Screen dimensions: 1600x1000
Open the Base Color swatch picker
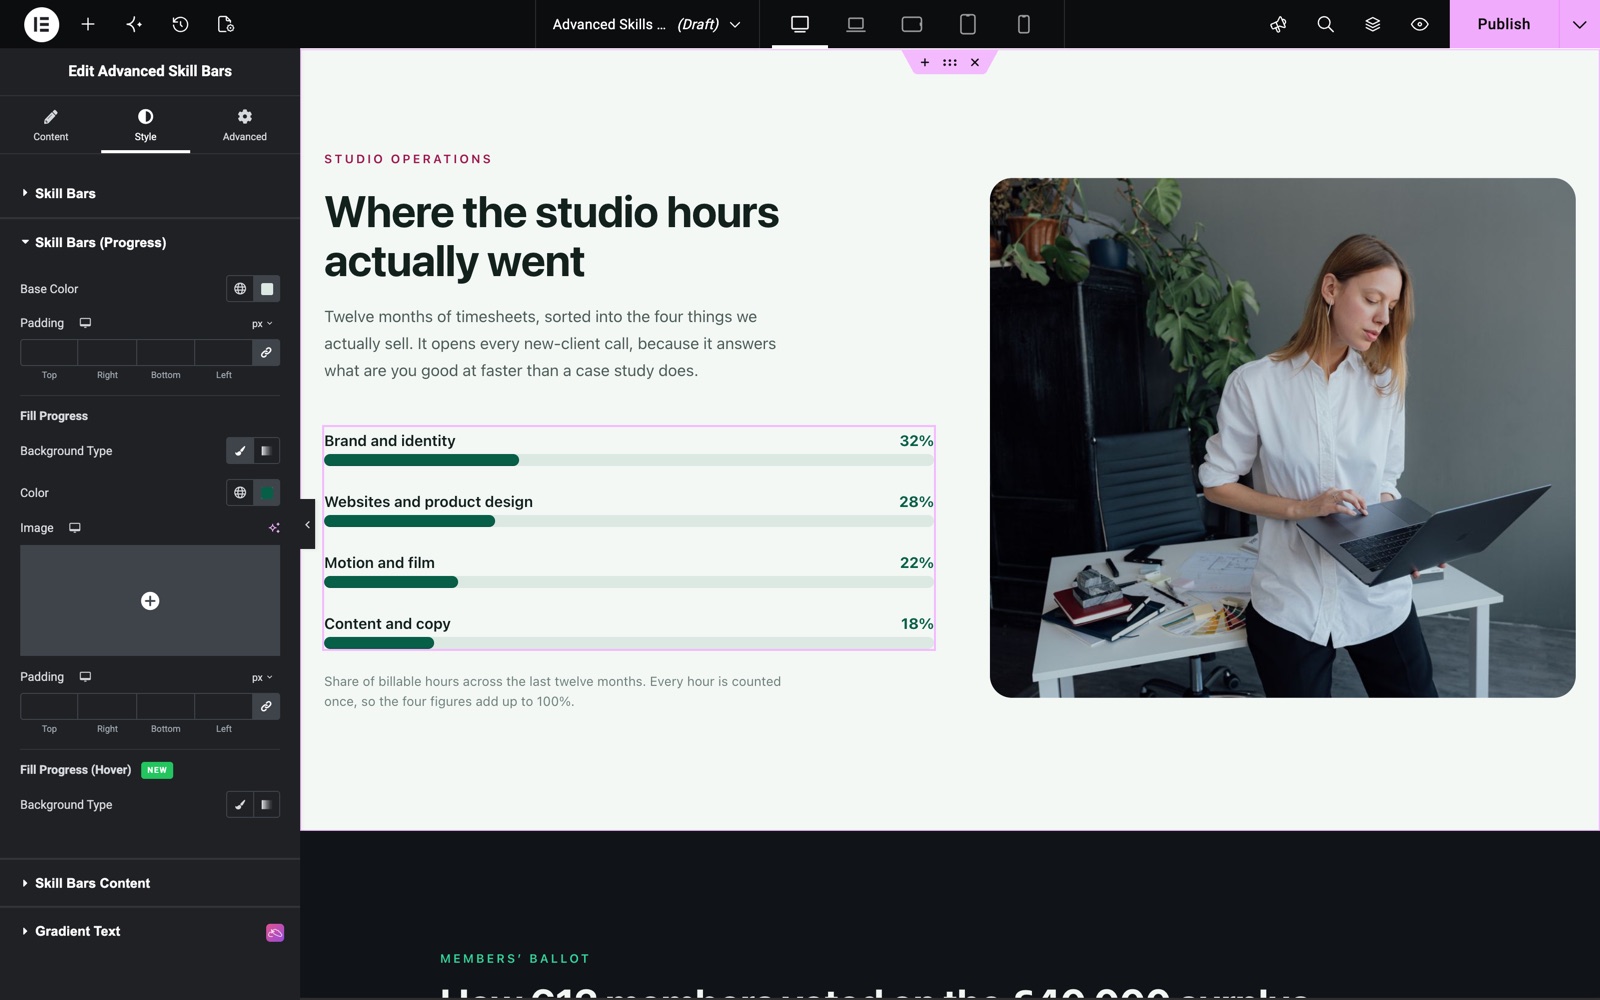pyautogui.click(x=267, y=289)
